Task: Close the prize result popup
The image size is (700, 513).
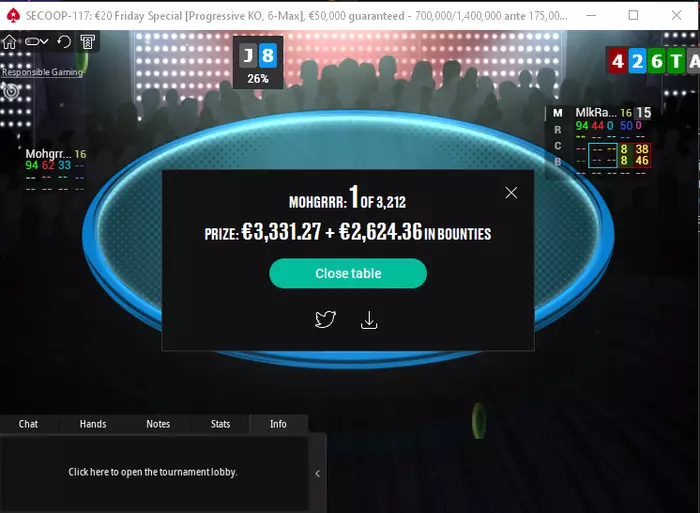Action: pyautogui.click(x=511, y=193)
